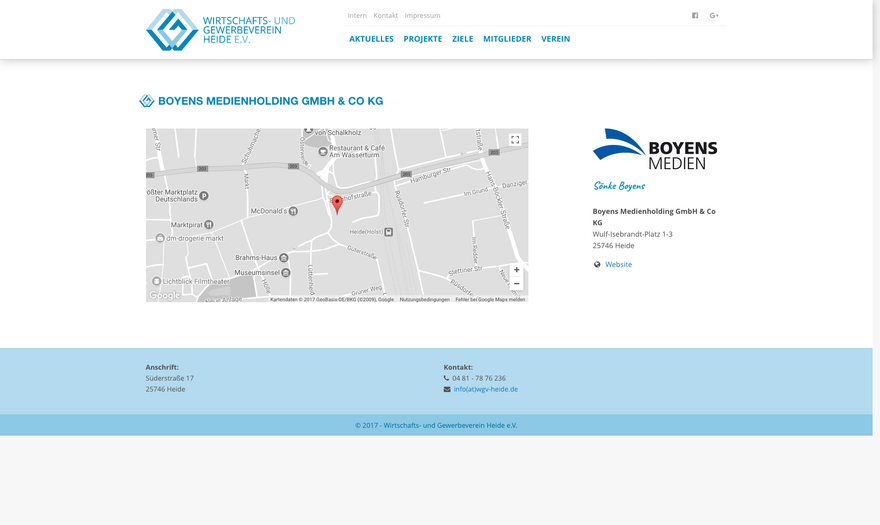Click the Heide (Holst) train station icon
The width and height of the screenshot is (880, 525).
pyautogui.click(x=388, y=232)
